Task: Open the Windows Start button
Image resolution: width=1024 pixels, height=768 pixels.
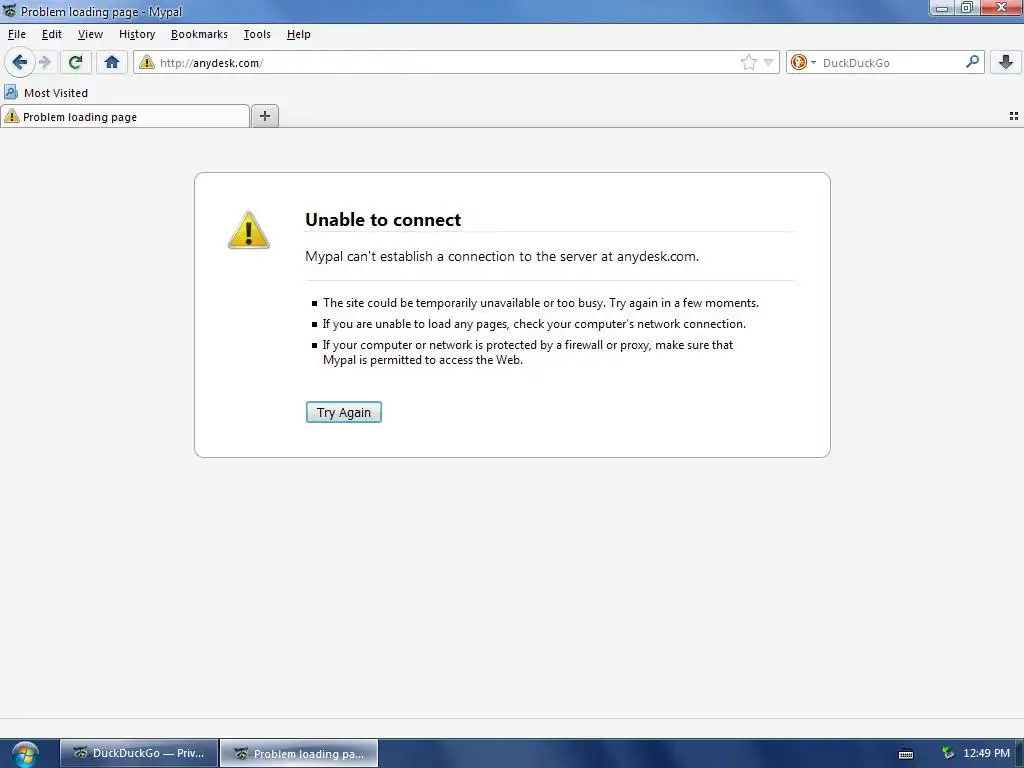Action: pyautogui.click(x=25, y=754)
